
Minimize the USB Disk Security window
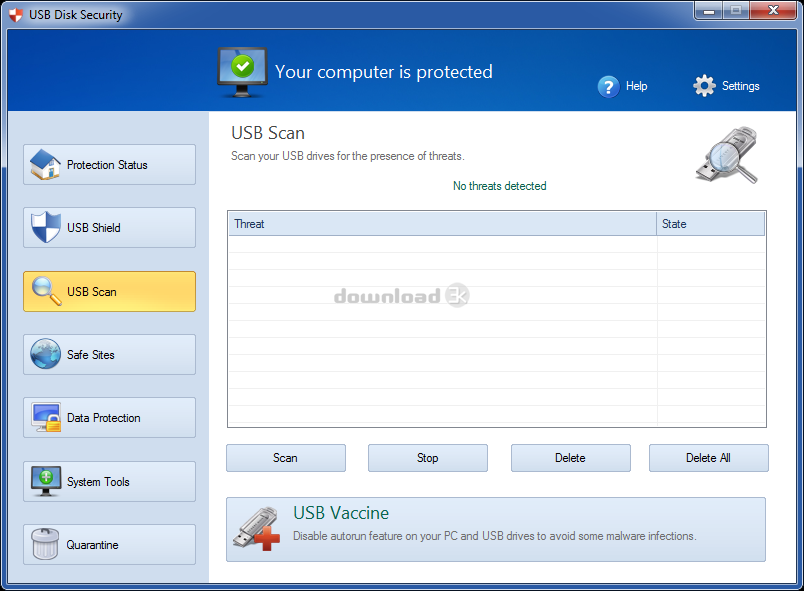[x=709, y=10]
